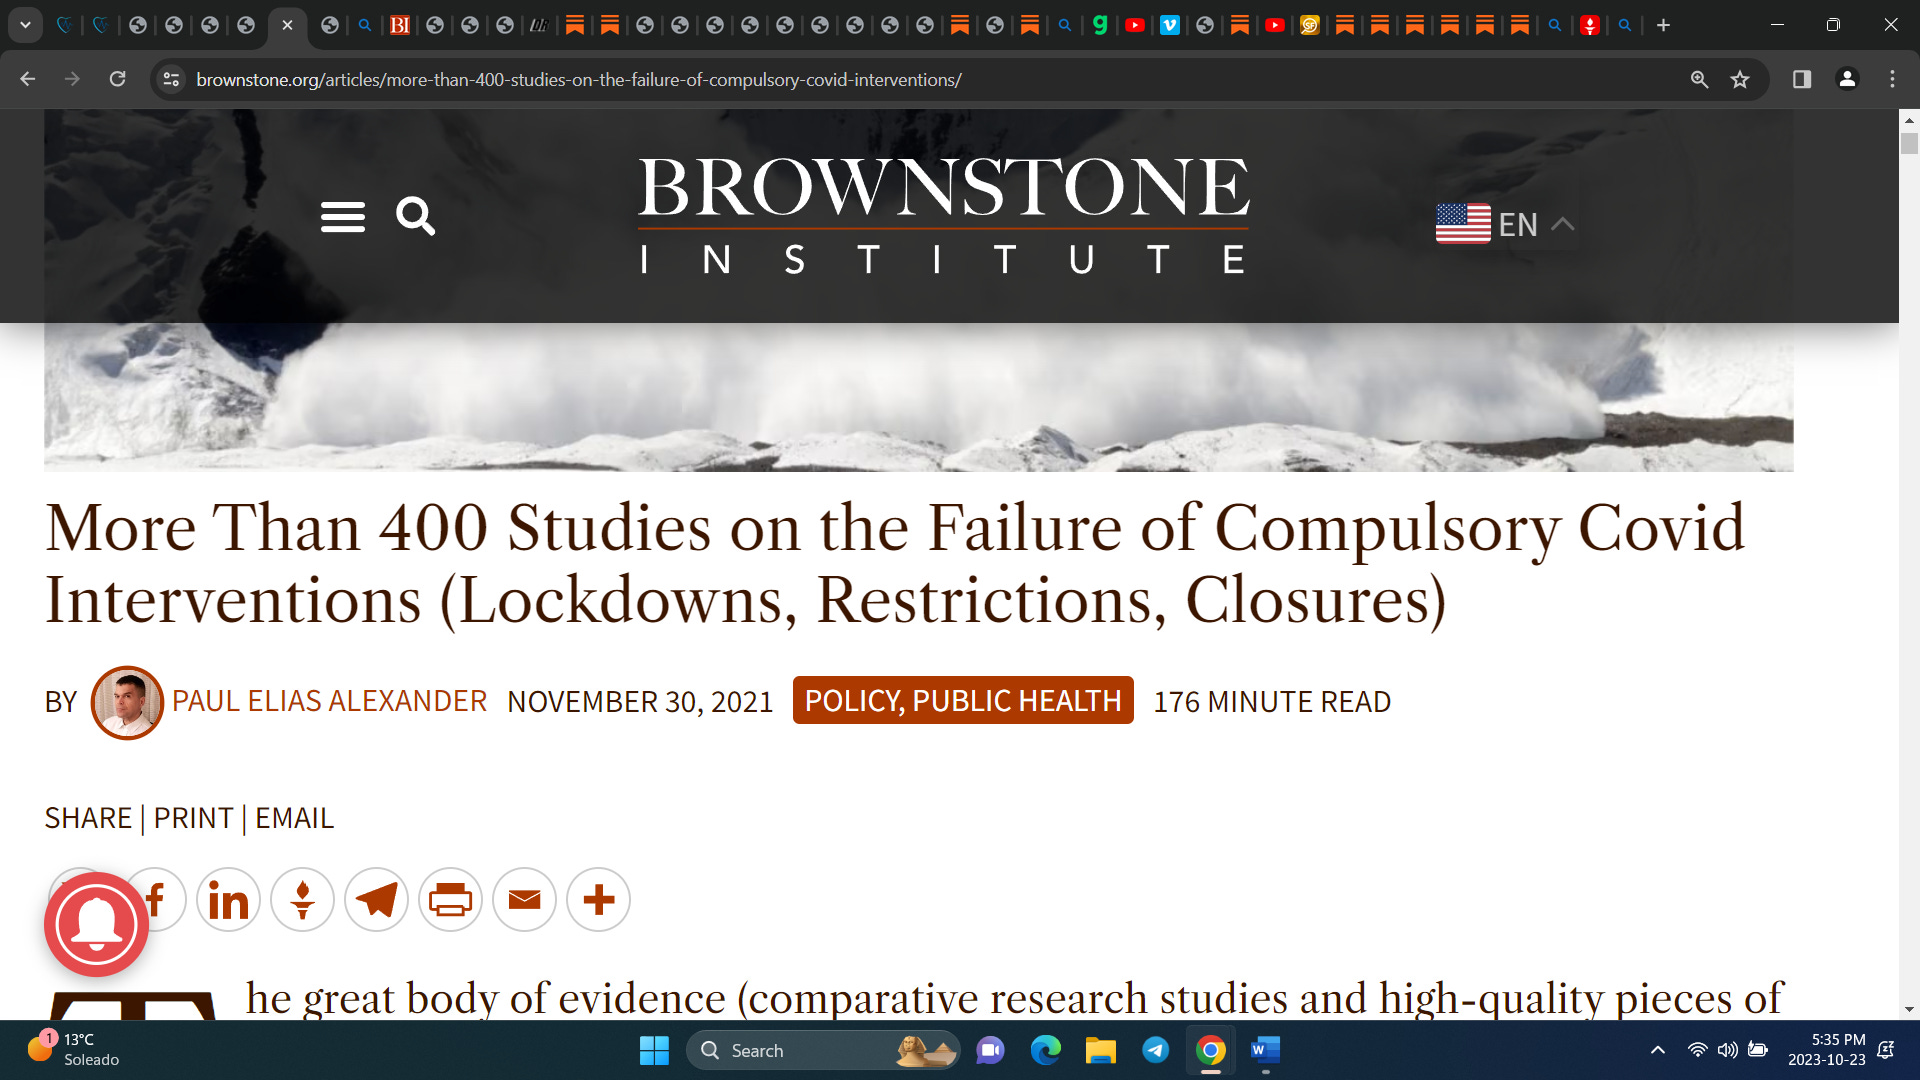Open more sharing options plus icon
This screenshot has height=1080, width=1920.
598,900
